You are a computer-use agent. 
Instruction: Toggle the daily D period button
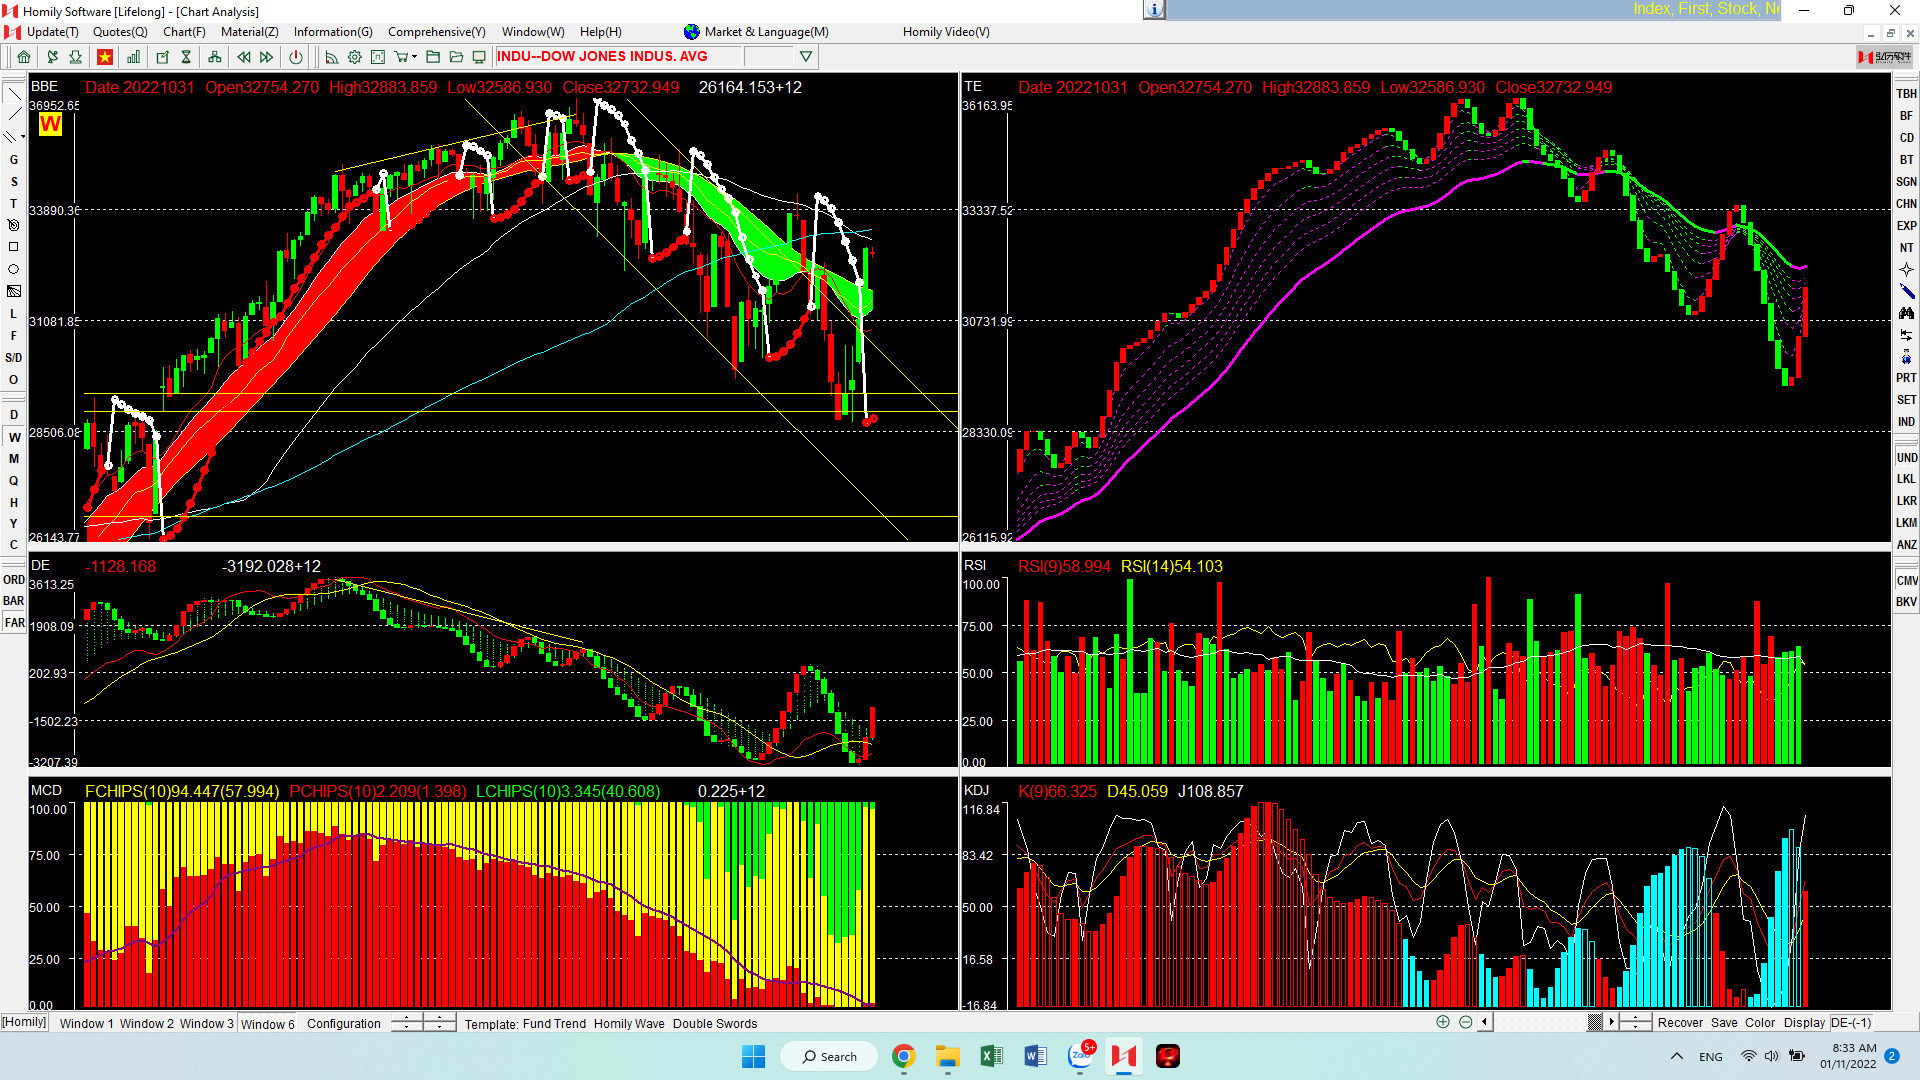[x=14, y=415]
